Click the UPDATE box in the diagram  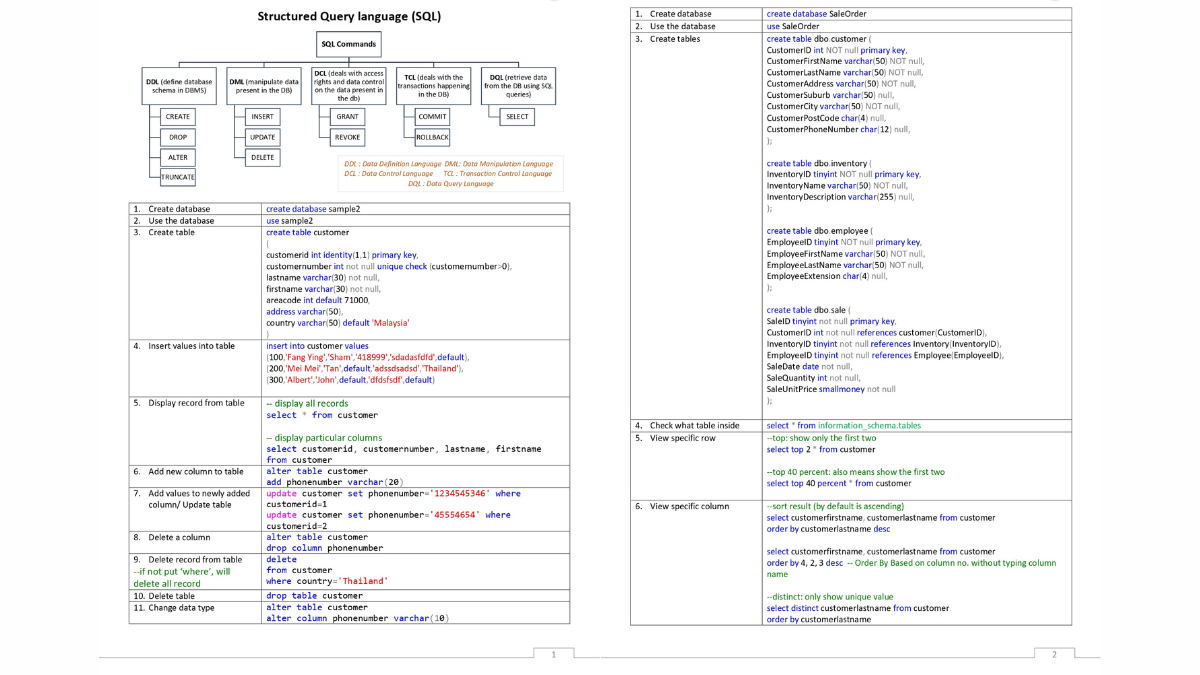pyautogui.click(x=263, y=137)
